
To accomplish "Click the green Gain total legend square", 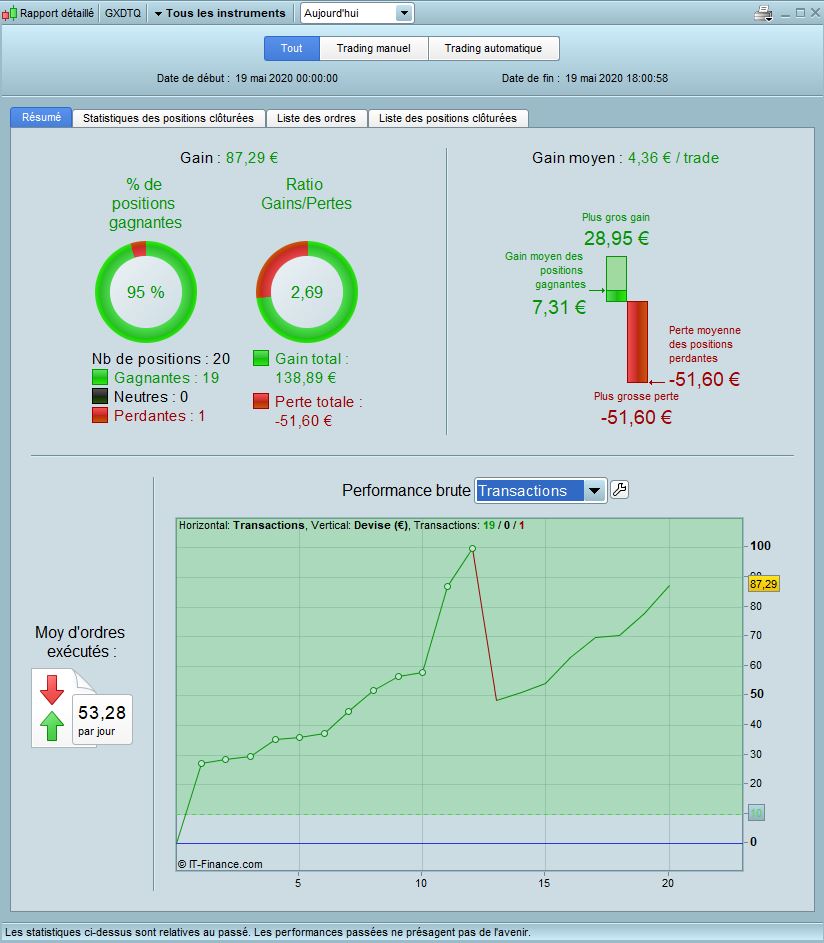I will [260, 358].
